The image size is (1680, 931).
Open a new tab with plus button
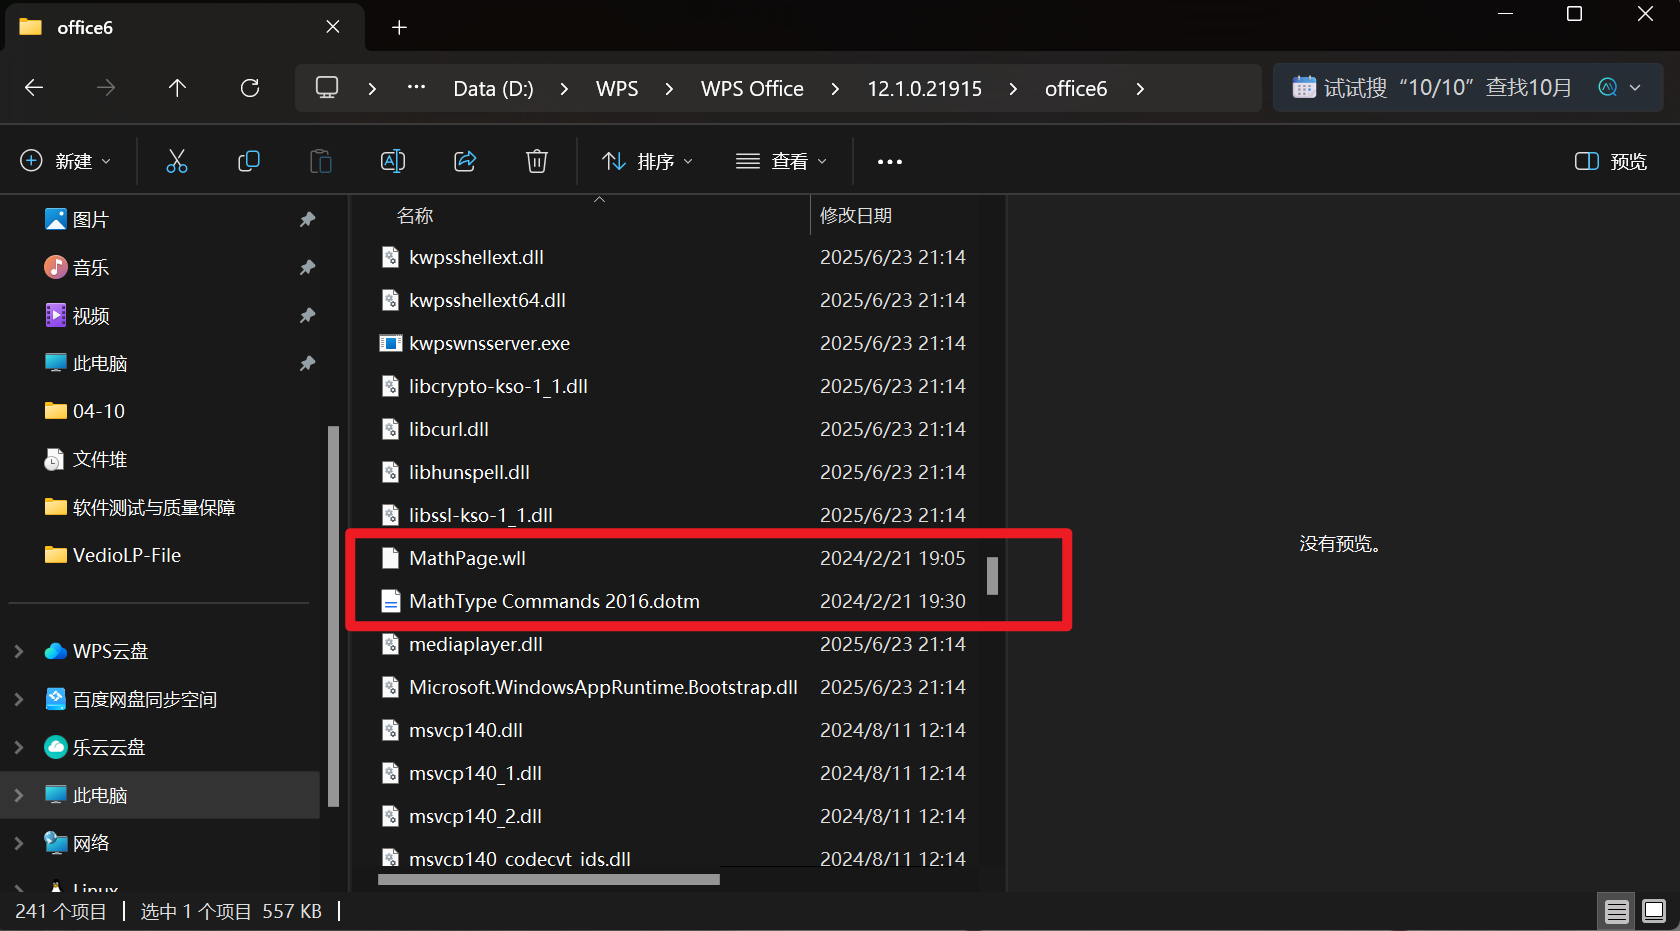[399, 27]
